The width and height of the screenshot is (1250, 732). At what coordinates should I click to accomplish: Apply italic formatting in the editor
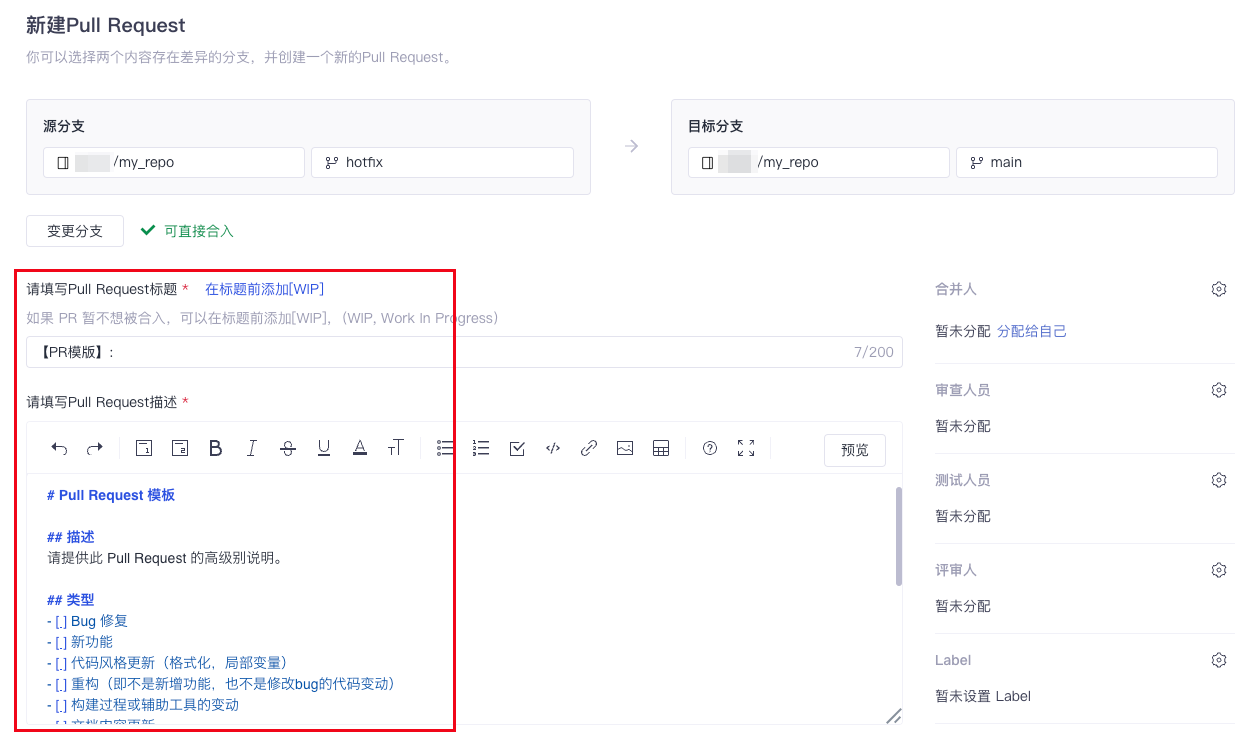[x=252, y=449]
